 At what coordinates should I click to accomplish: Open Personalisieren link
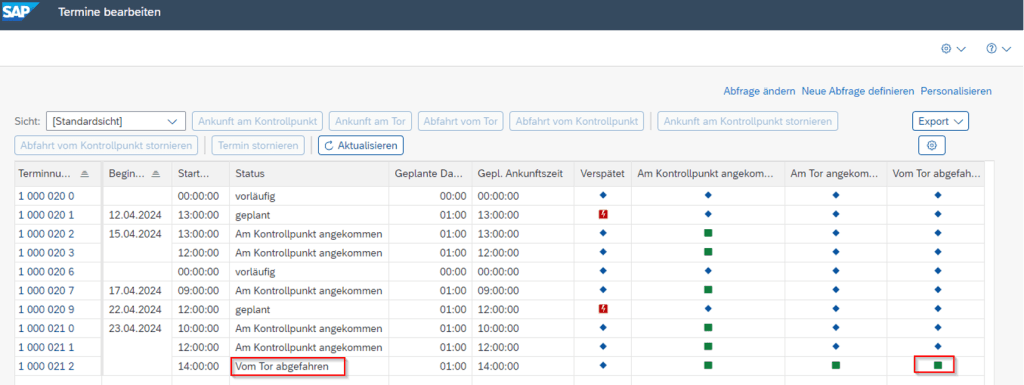coord(956,91)
